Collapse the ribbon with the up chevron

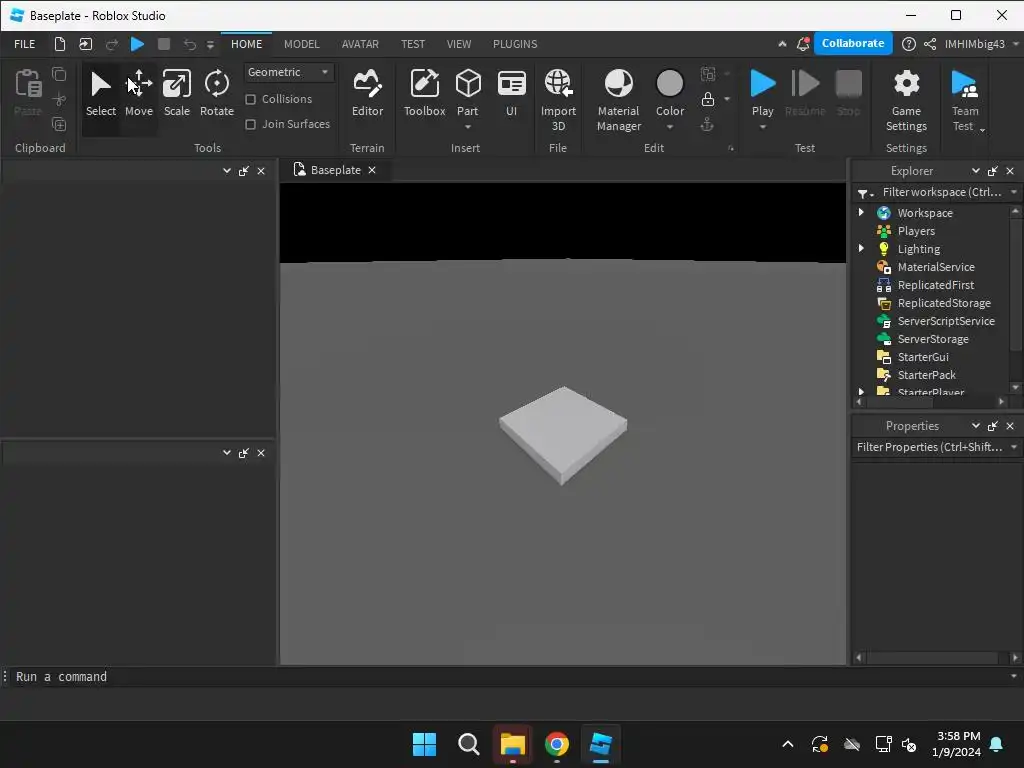782,44
